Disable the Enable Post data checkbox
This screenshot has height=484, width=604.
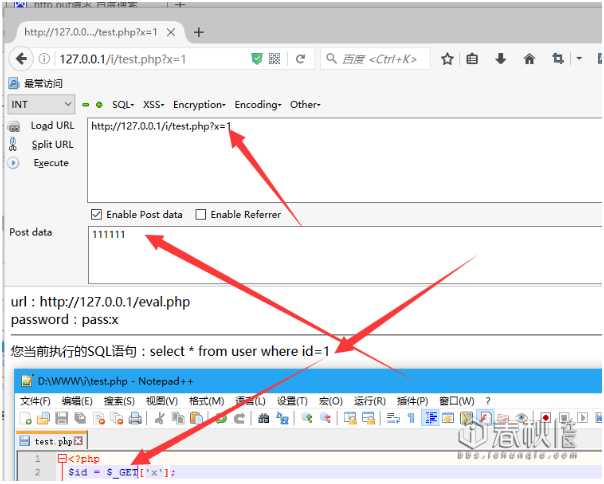pyautogui.click(x=96, y=214)
